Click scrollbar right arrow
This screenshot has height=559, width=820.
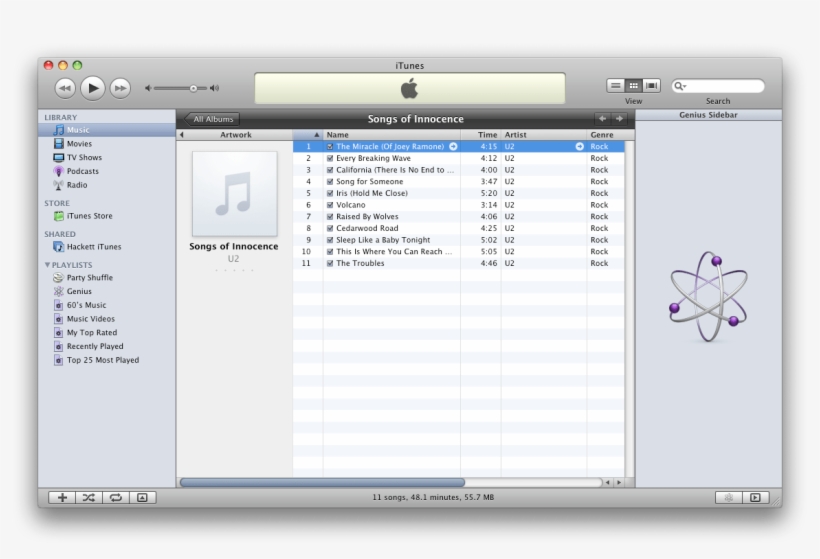pos(619,483)
